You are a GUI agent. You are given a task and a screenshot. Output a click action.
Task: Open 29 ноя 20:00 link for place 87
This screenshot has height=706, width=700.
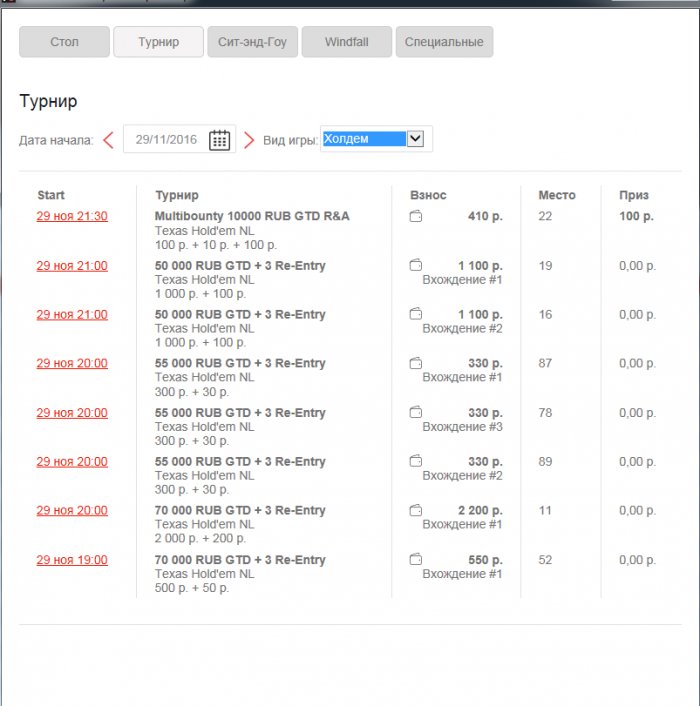pyautogui.click(x=72, y=363)
